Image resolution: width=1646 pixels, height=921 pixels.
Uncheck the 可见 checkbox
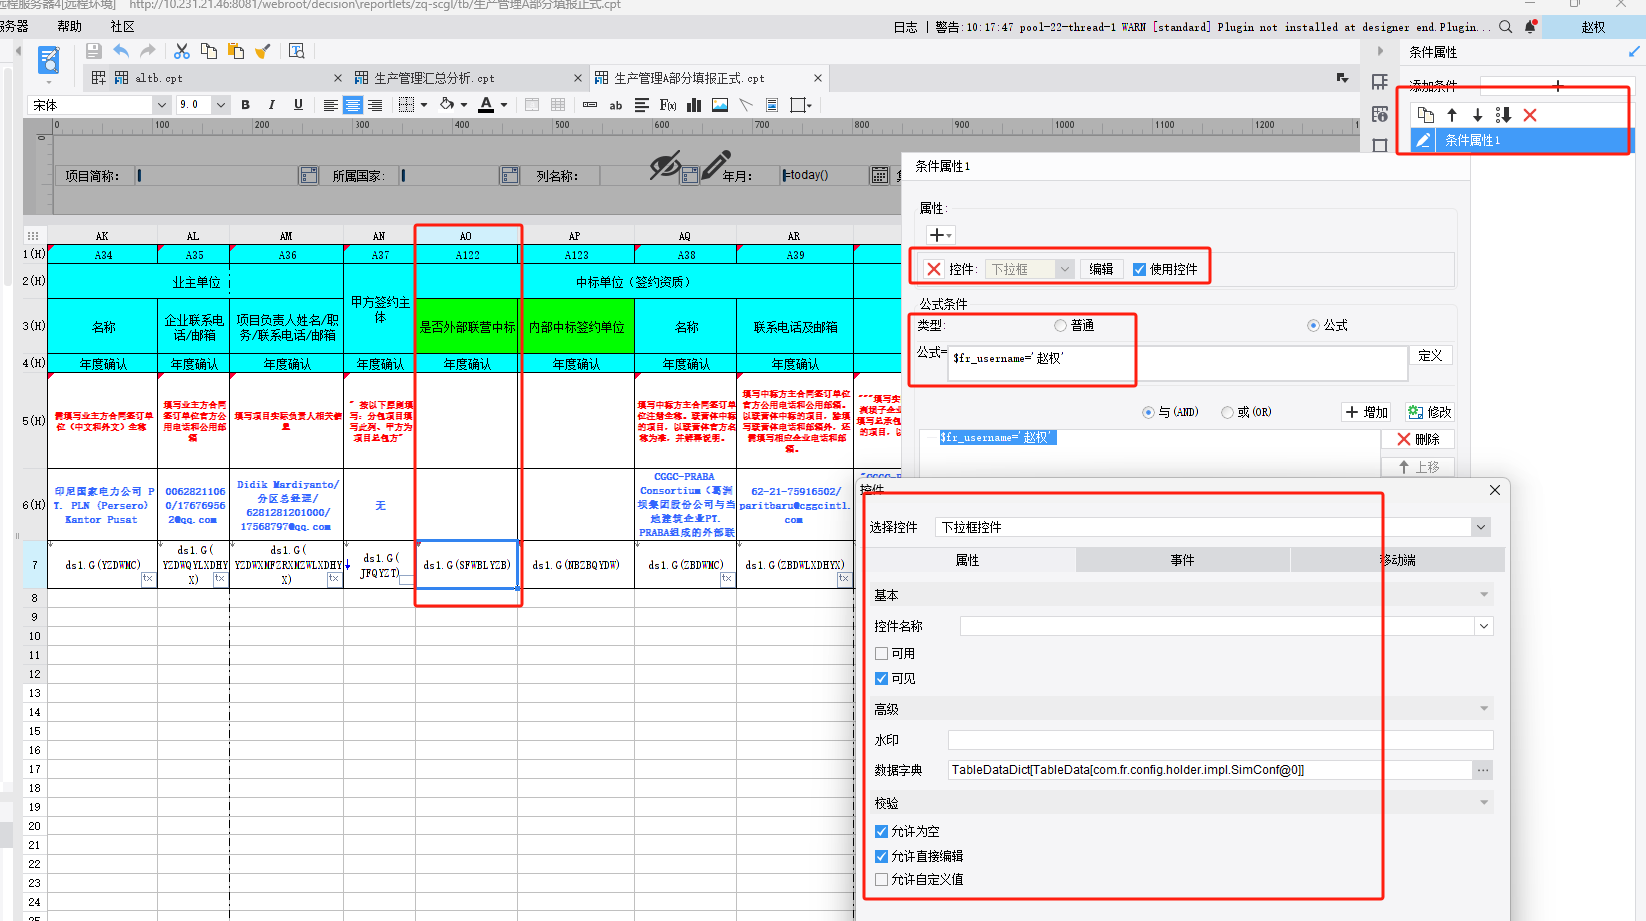pyautogui.click(x=881, y=678)
